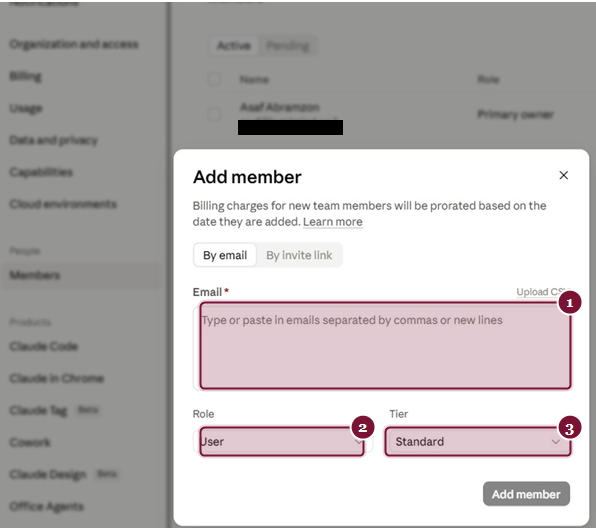Check the Asaf Abramzon row checkbox

tap(214, 114)
